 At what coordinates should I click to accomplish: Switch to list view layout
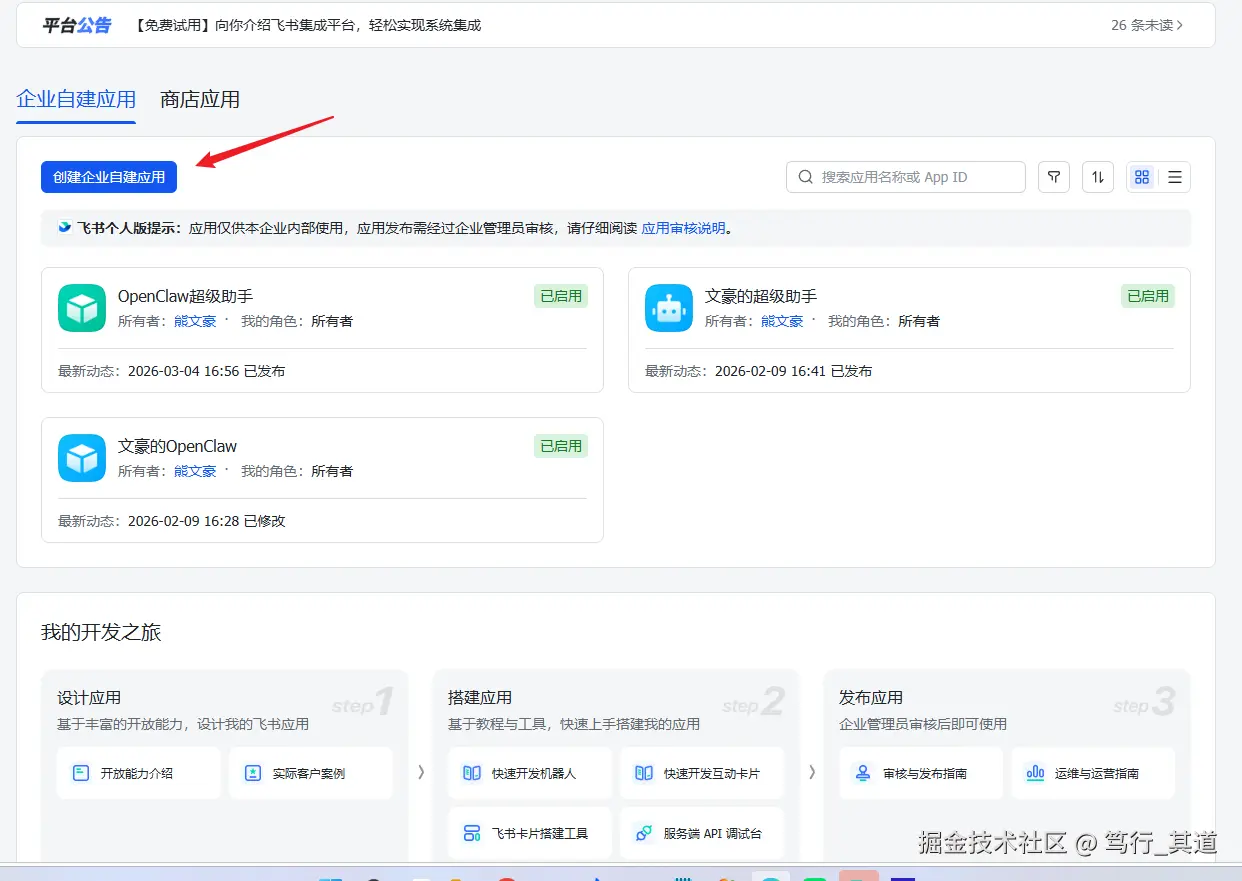pos(1173,177)
